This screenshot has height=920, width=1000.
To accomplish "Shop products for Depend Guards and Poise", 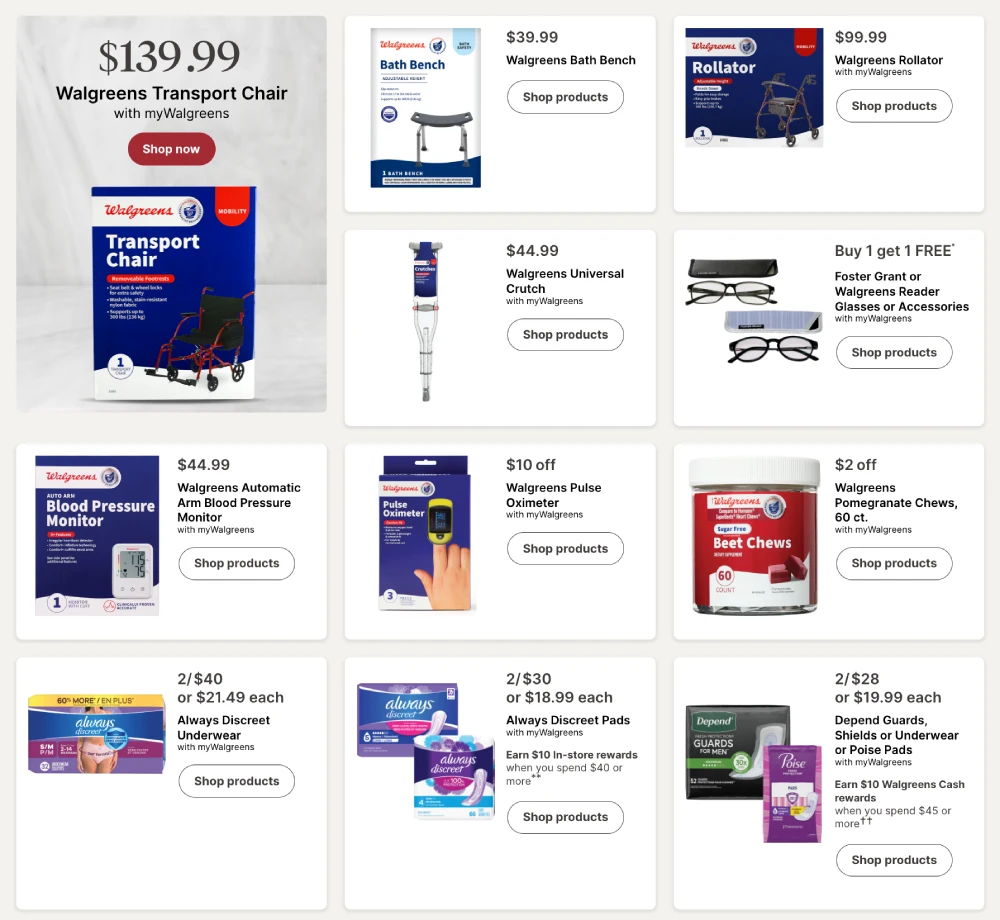I will (x=893, y=860).
